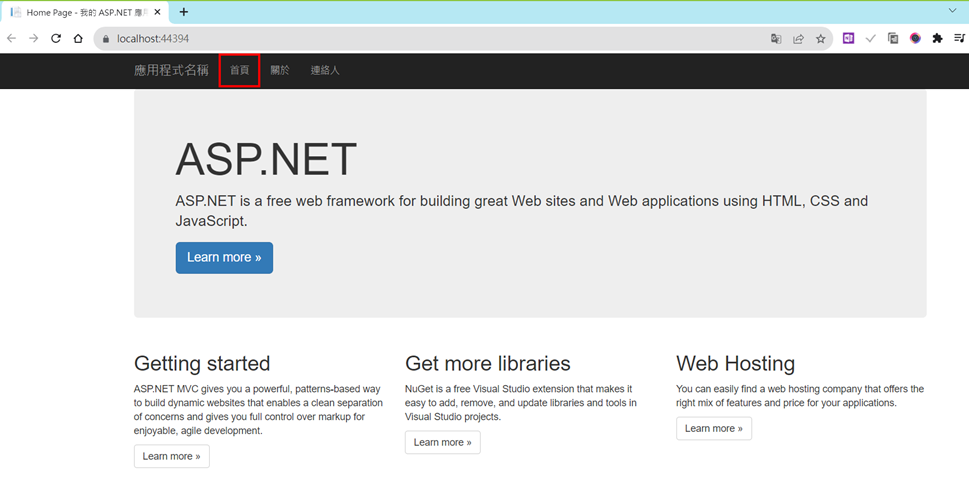
Task: Click the ASP.NET jumbotron heading
Action: pyautogui.click(x=266, y=159)
